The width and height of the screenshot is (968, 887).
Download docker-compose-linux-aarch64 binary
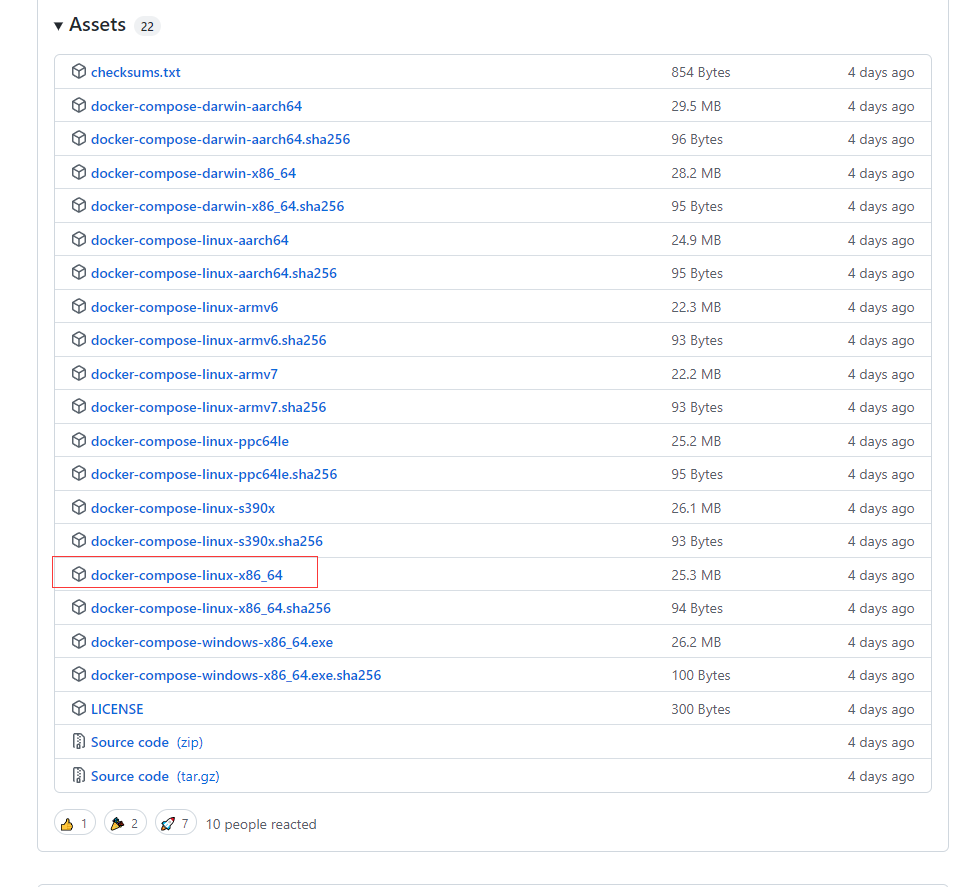[x=190, y=240]
